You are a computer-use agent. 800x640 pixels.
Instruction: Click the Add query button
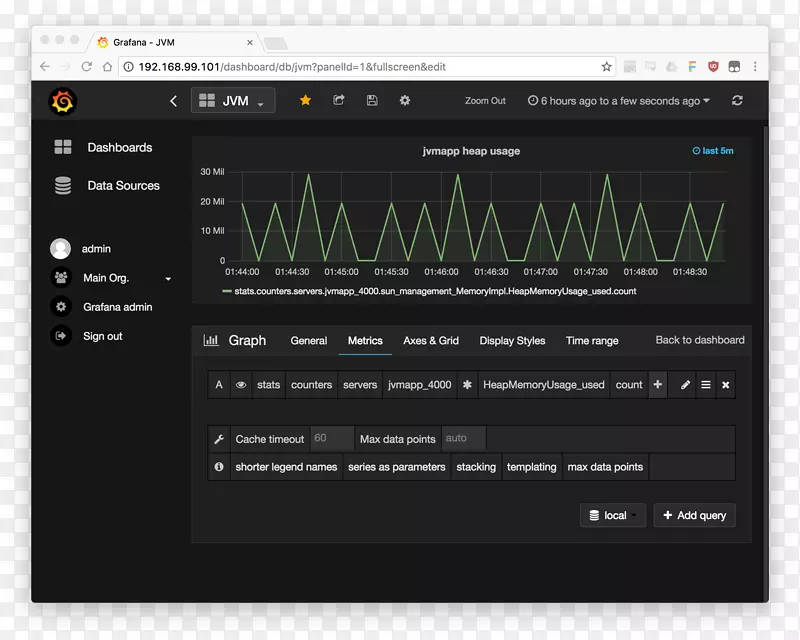694,516
